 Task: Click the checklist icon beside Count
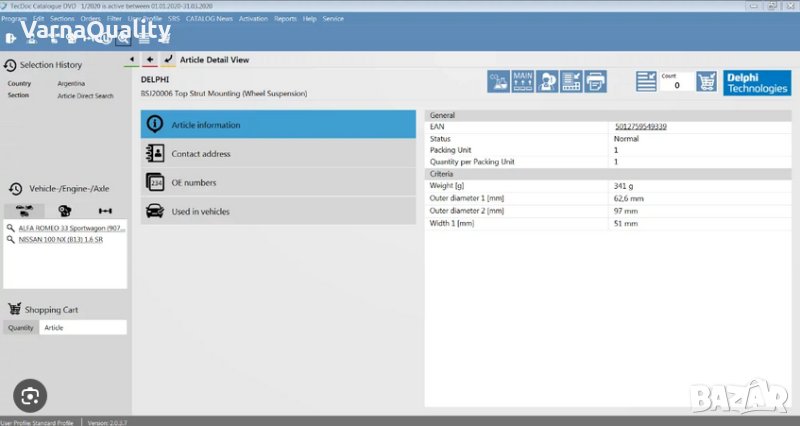click(646, 82)
